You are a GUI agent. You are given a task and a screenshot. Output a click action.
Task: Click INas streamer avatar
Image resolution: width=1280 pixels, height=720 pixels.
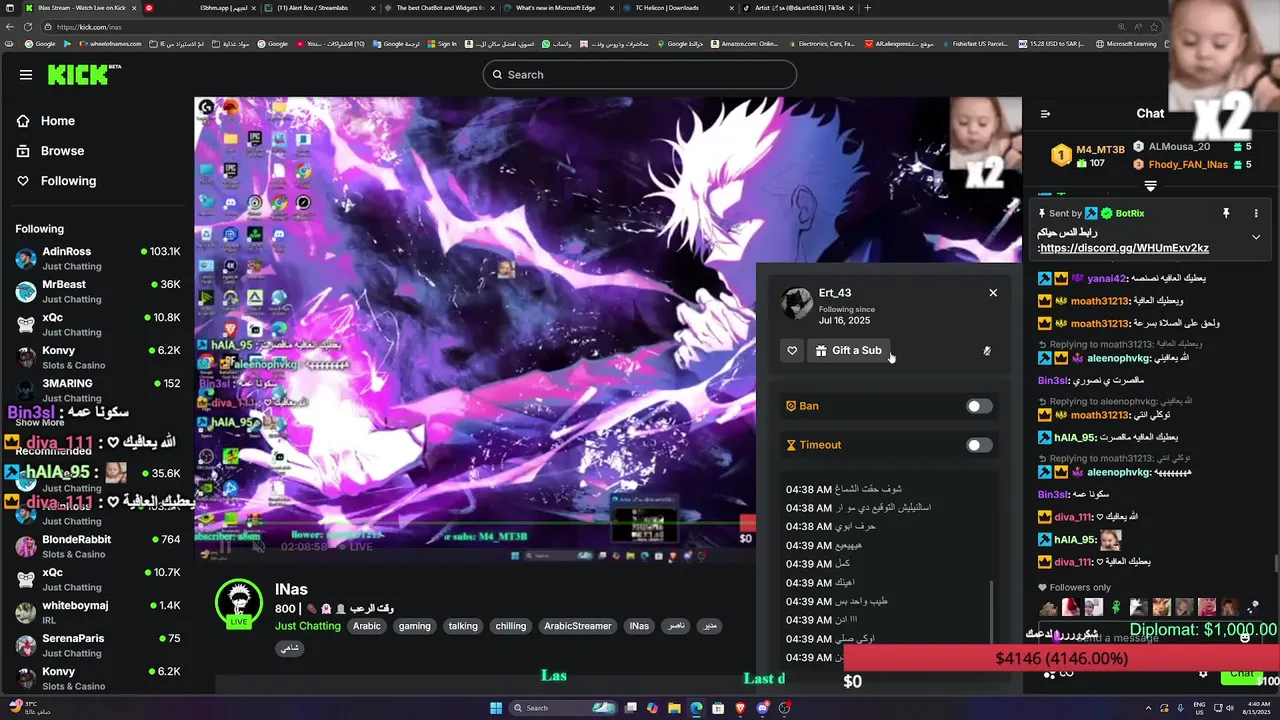(x=239, y=602)
